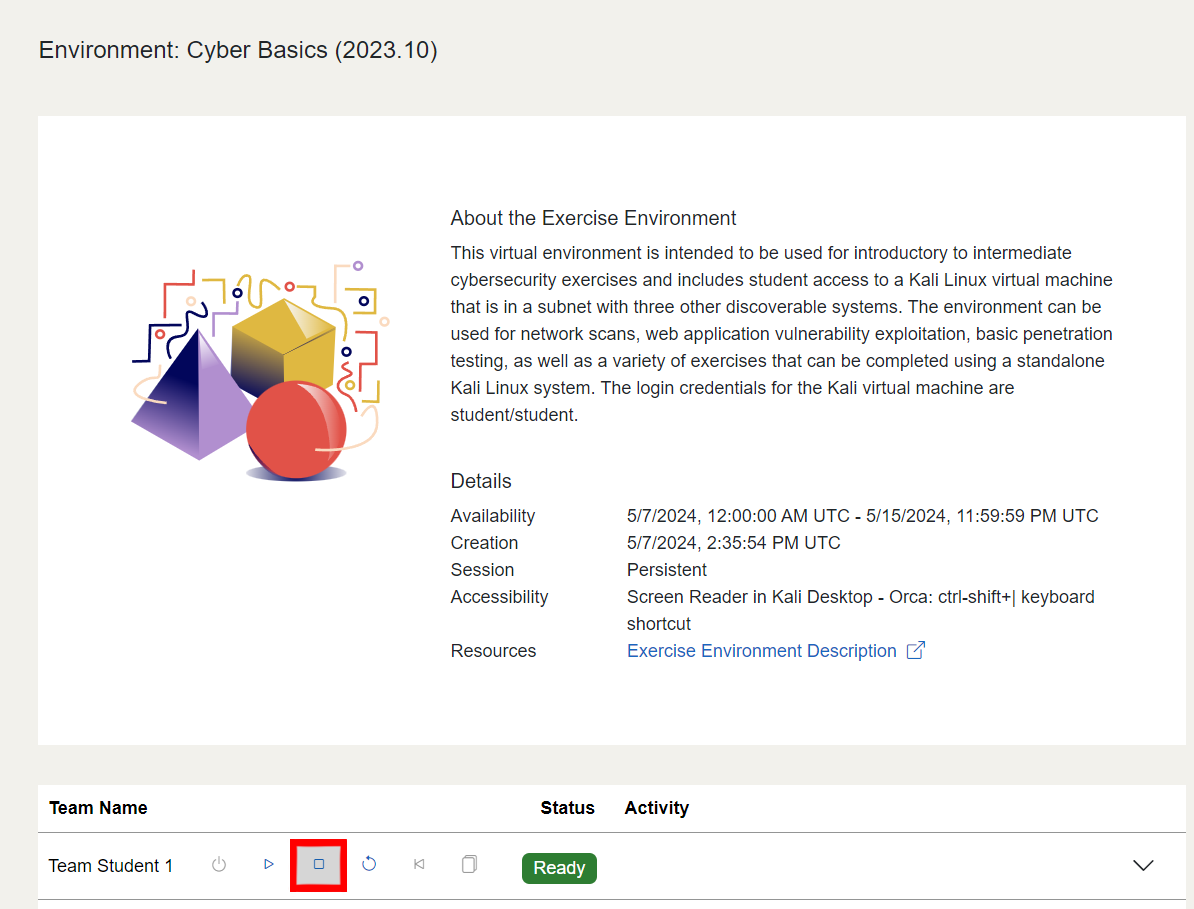1194x909 pixels.
Task: Click the Availability date range value
Action: [863, 516]
